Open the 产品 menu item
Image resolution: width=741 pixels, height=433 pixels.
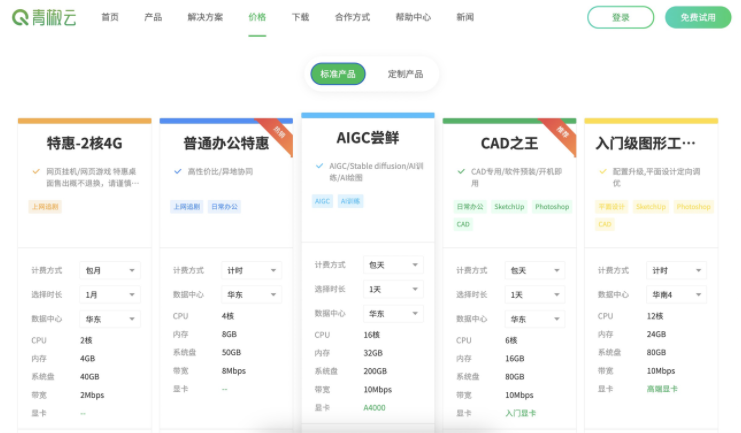pyautogui.click(x=153, y=17)
